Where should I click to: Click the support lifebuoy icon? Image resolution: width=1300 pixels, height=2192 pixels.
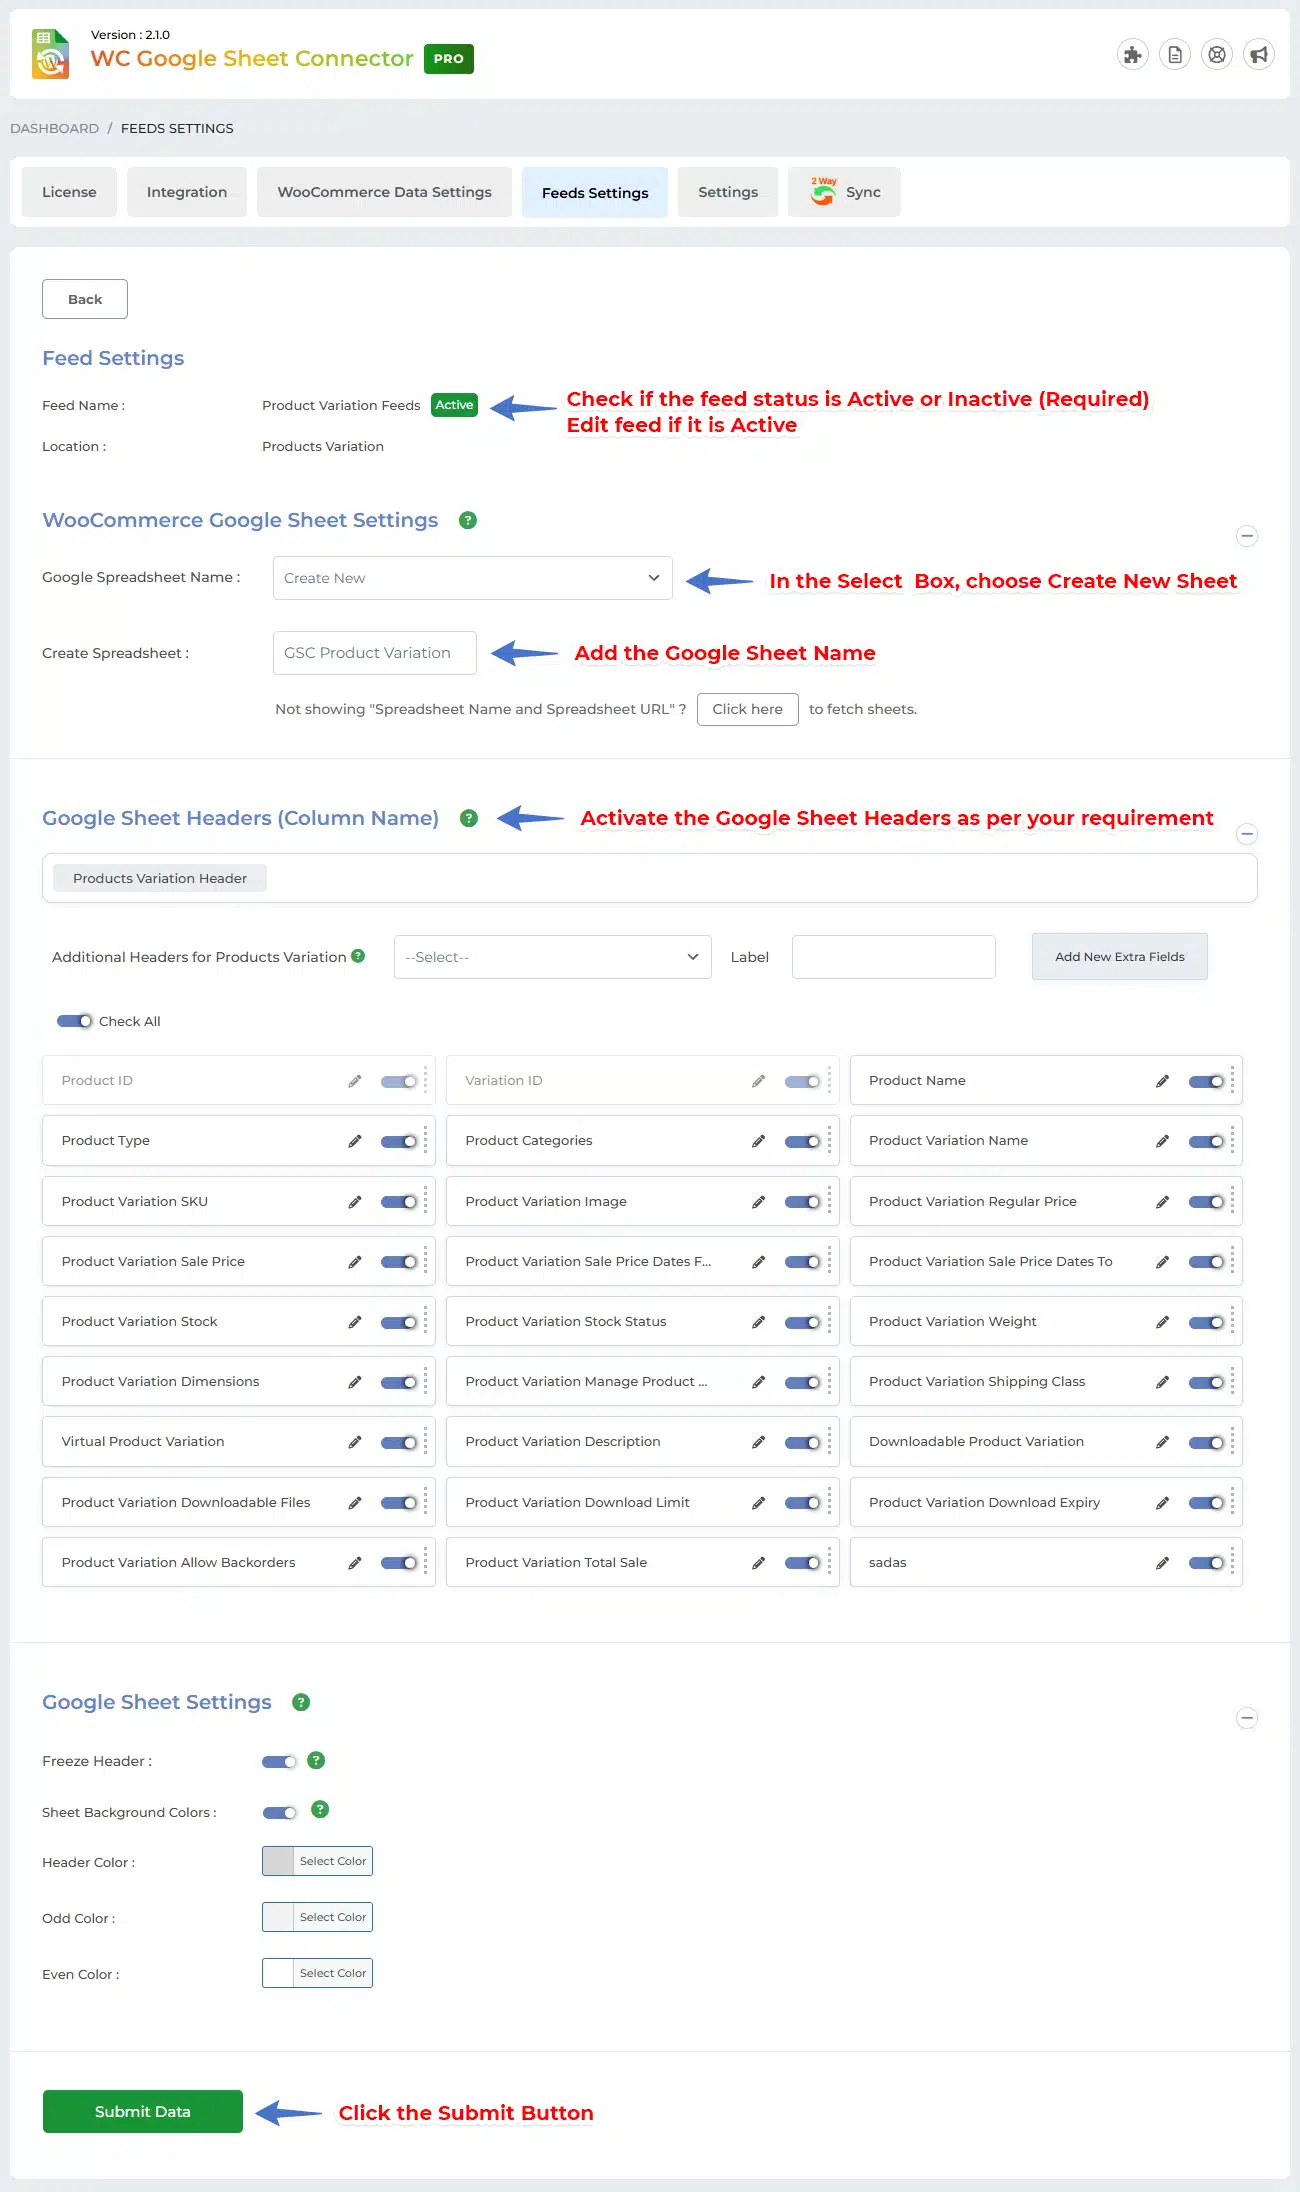(1217, 55)
